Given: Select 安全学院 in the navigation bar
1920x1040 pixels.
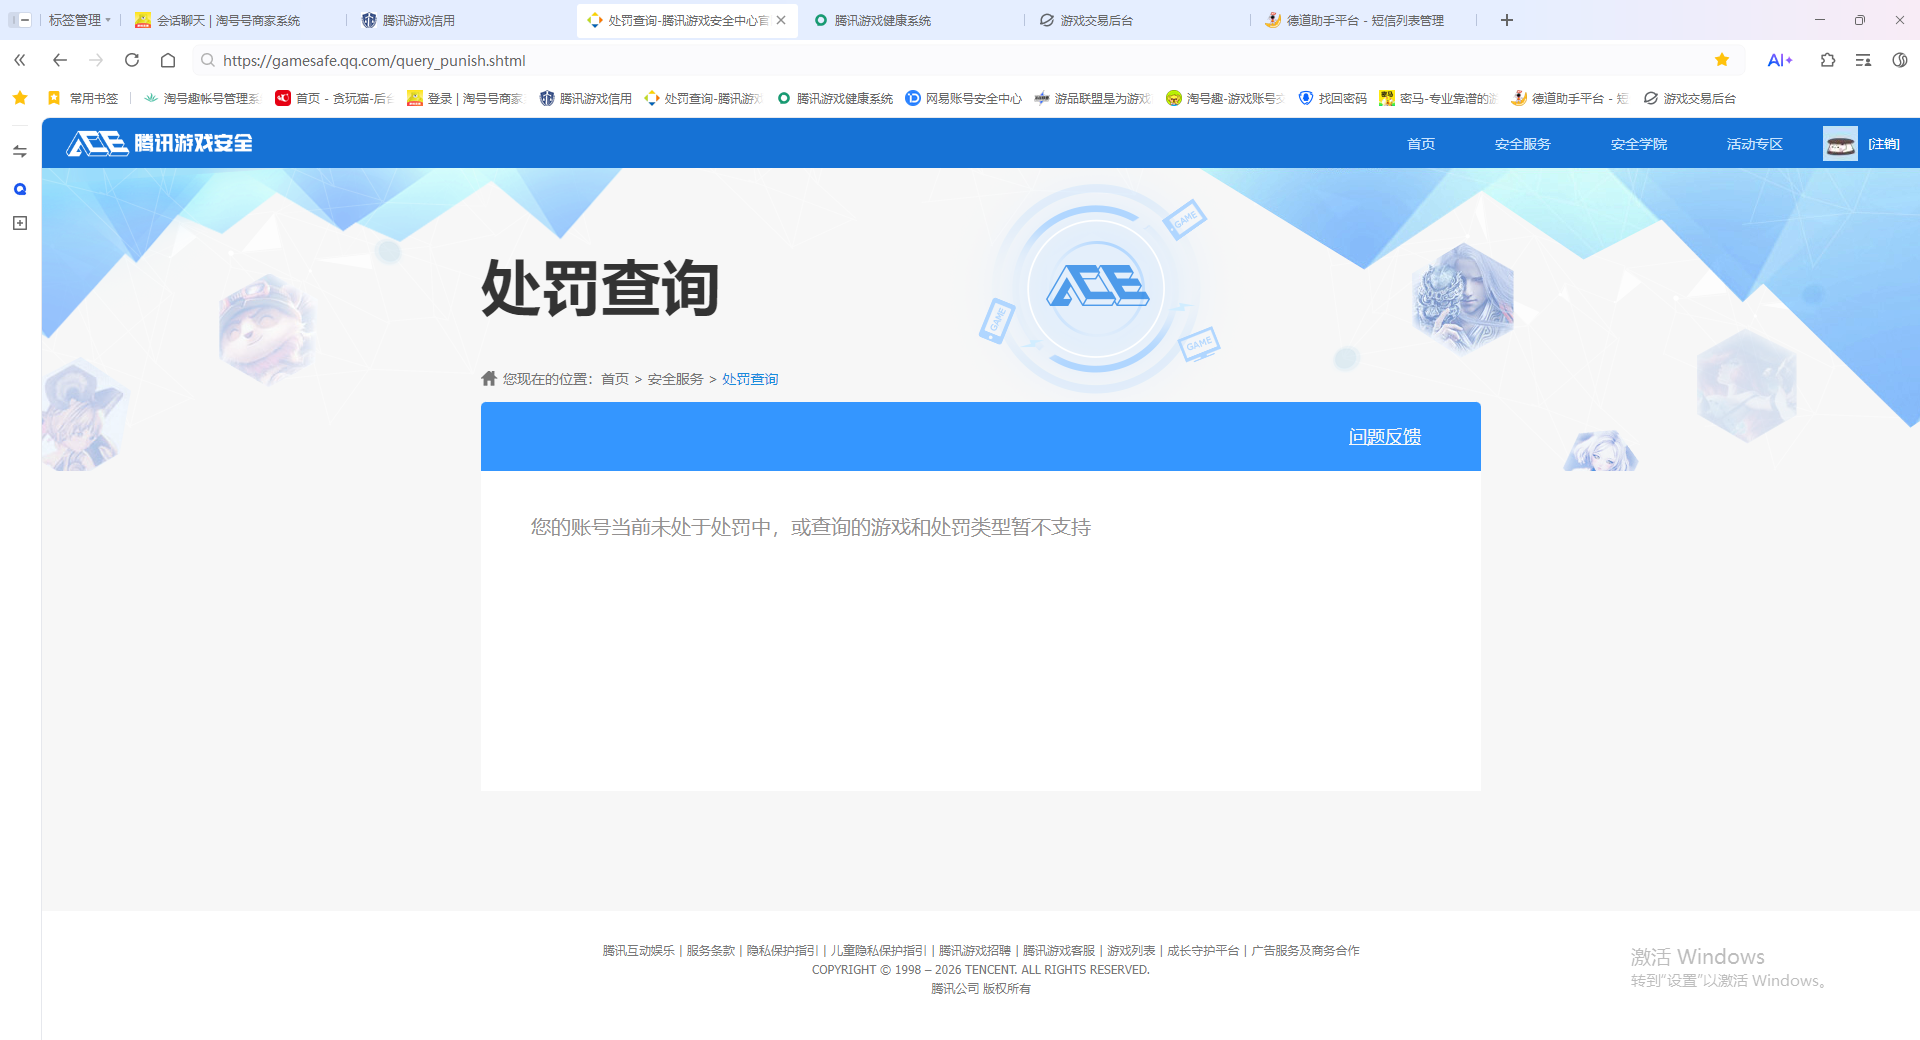Looking at the screenshot, I should pos(1637,143).
